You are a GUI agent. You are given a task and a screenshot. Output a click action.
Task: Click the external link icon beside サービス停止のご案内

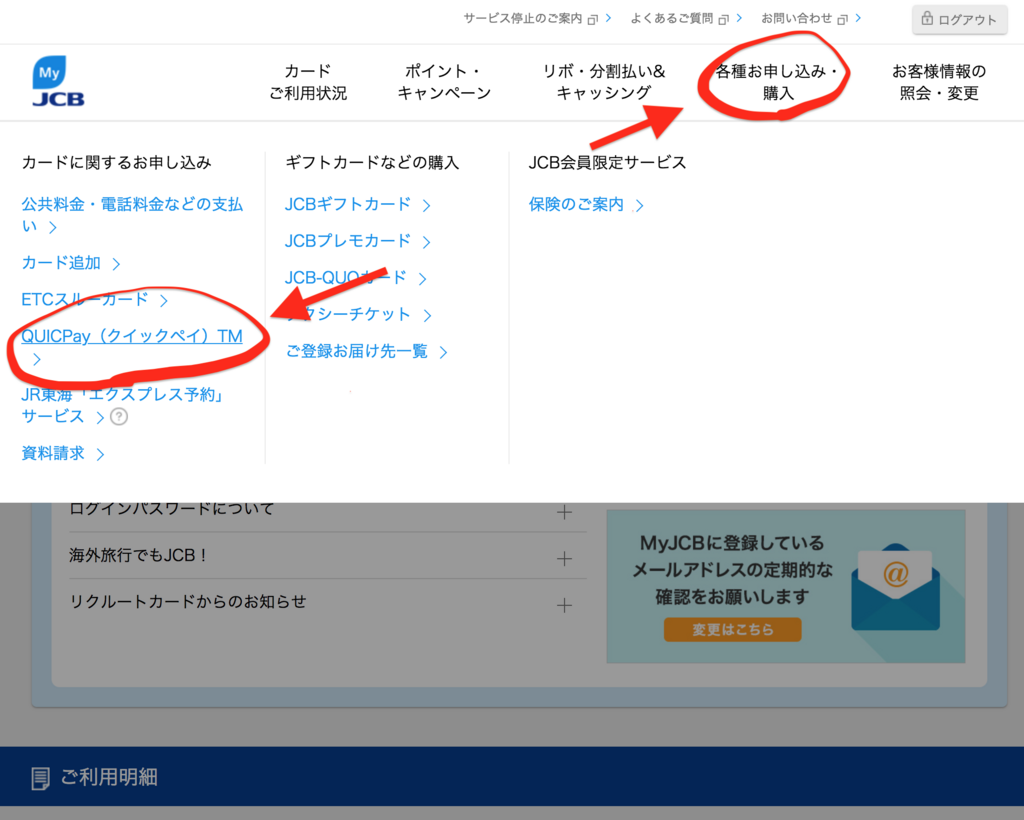592,20
